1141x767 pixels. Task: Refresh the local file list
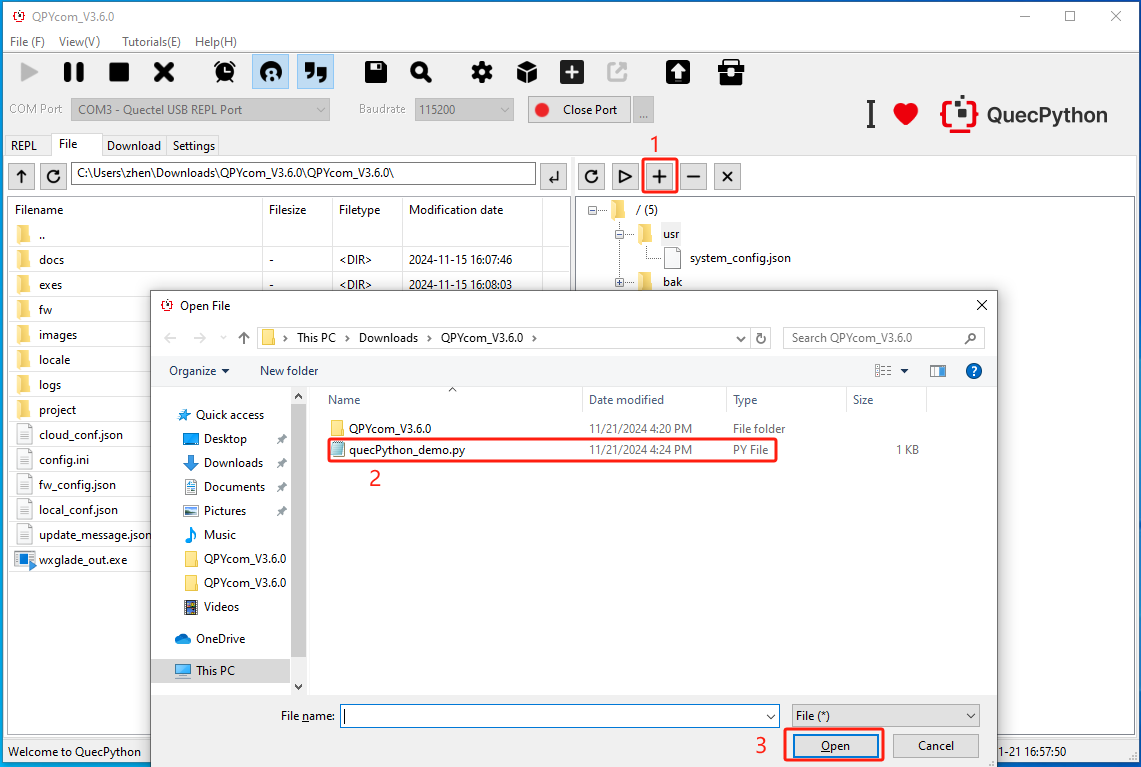pos(53,176)
